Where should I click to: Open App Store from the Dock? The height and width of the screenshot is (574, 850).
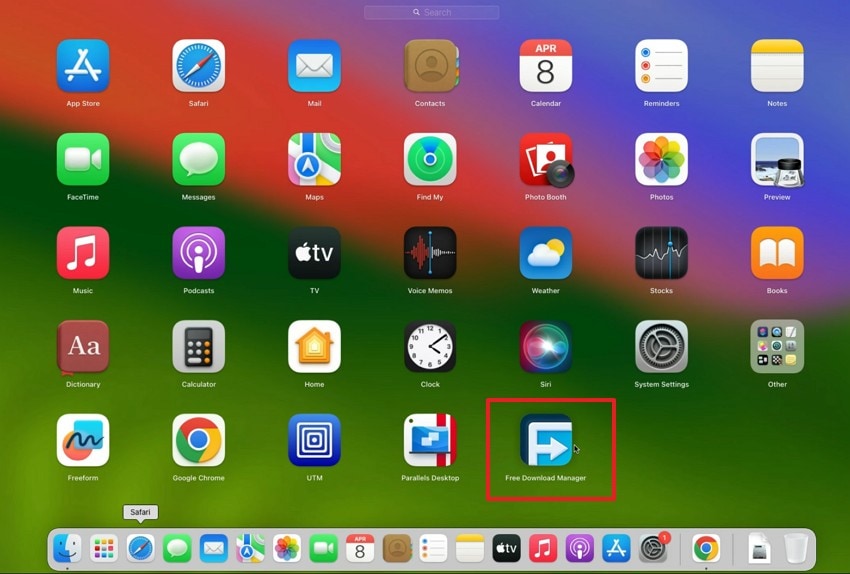[616, 549]
